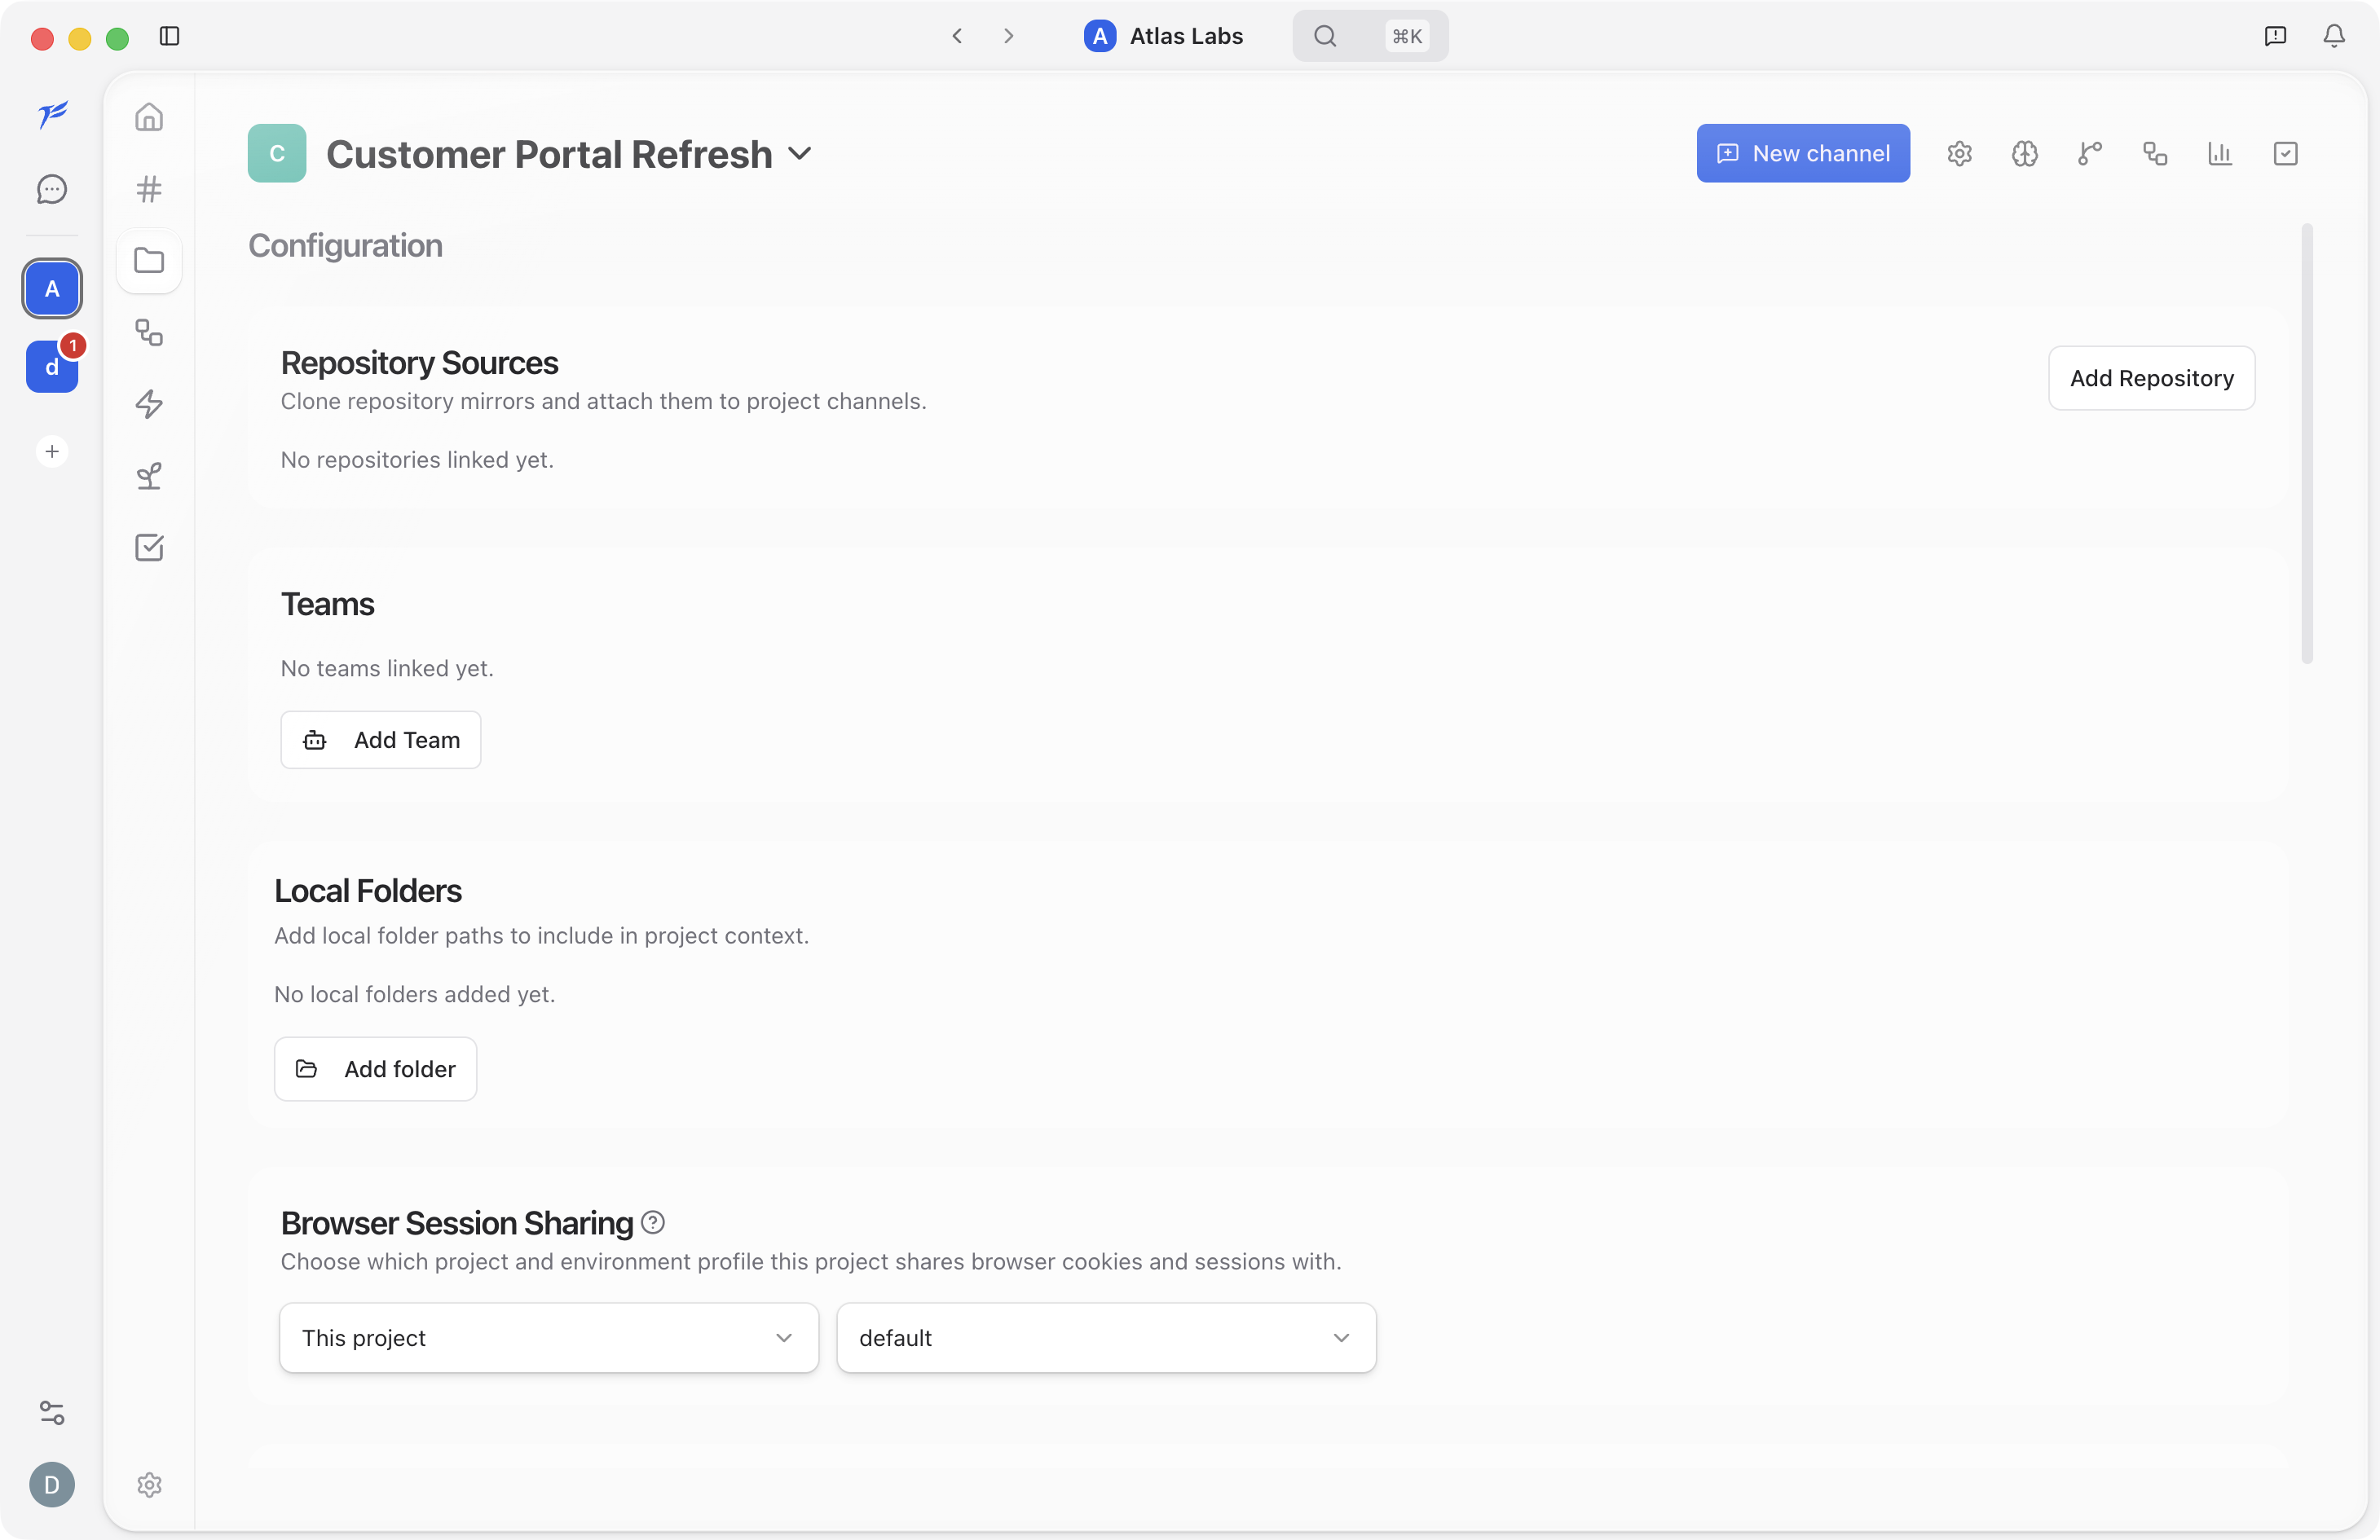
Task: Go back with the left arrow
Action: tap(957, 36)
